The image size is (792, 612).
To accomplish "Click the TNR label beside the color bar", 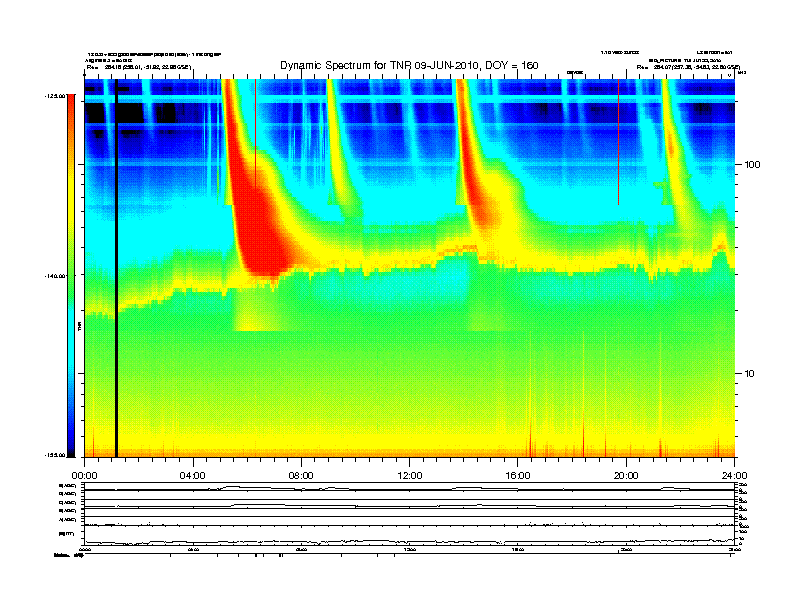I will [79, 326].
